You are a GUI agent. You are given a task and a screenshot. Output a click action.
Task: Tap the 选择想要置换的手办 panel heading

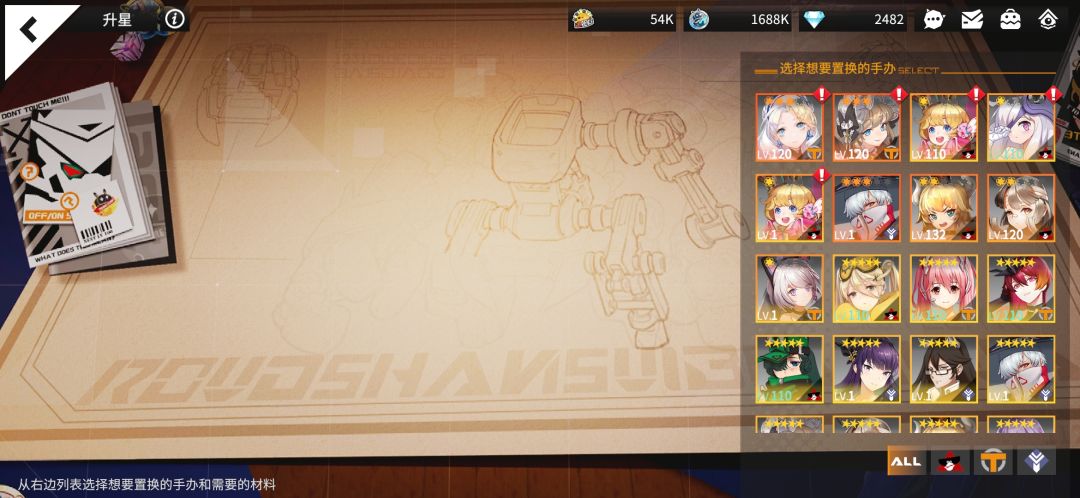[x=838, y=70]
